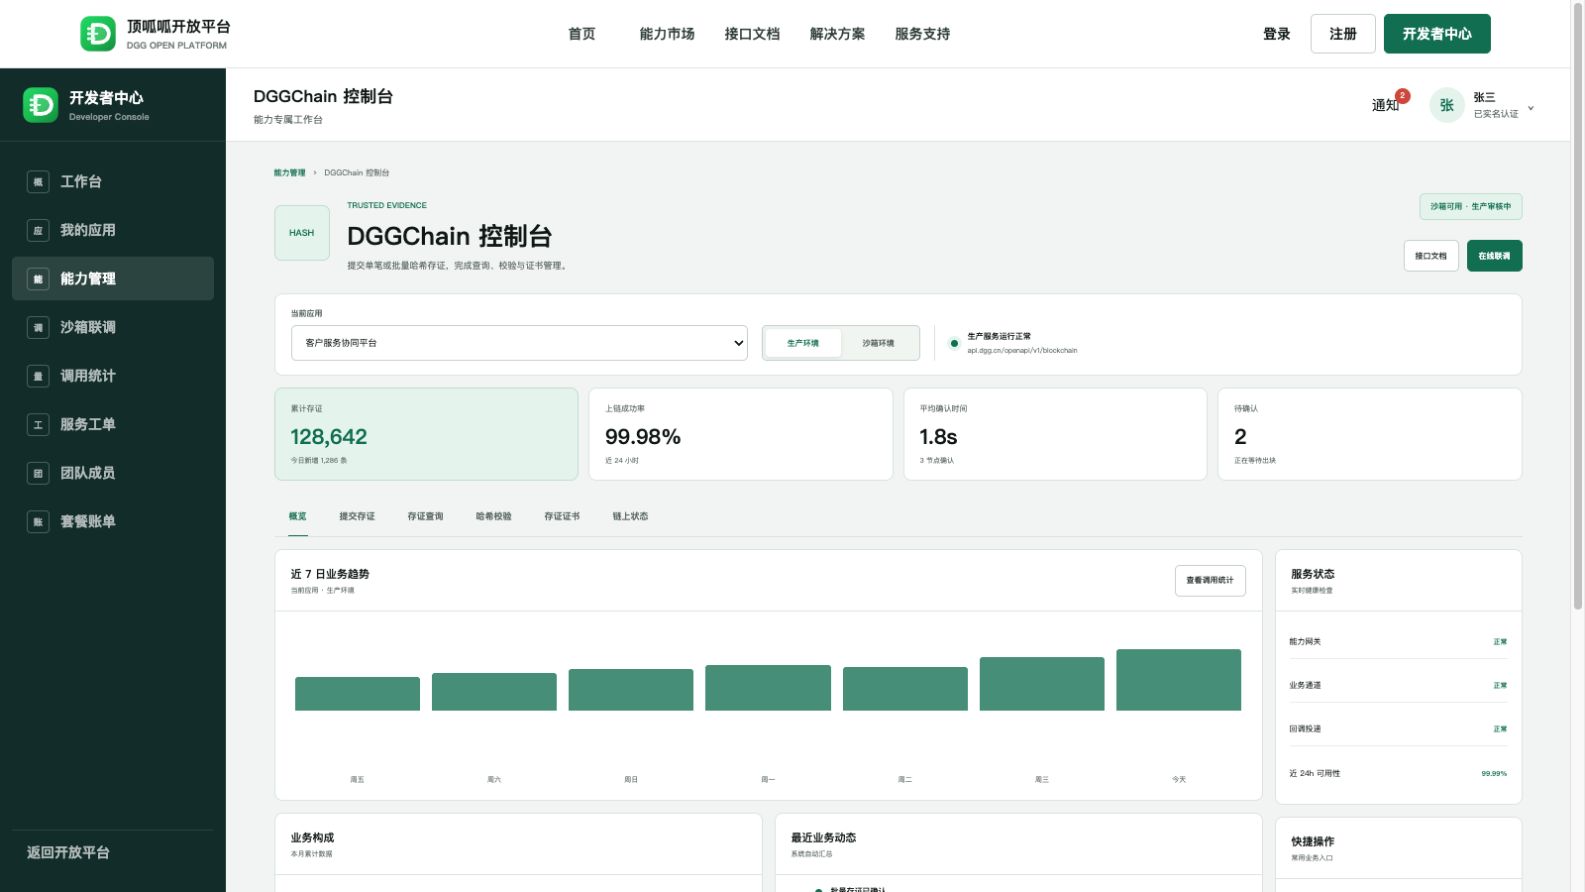Click the 回调投递 status row
This screenshot has height=892, width=1585.
point(1398,729)
